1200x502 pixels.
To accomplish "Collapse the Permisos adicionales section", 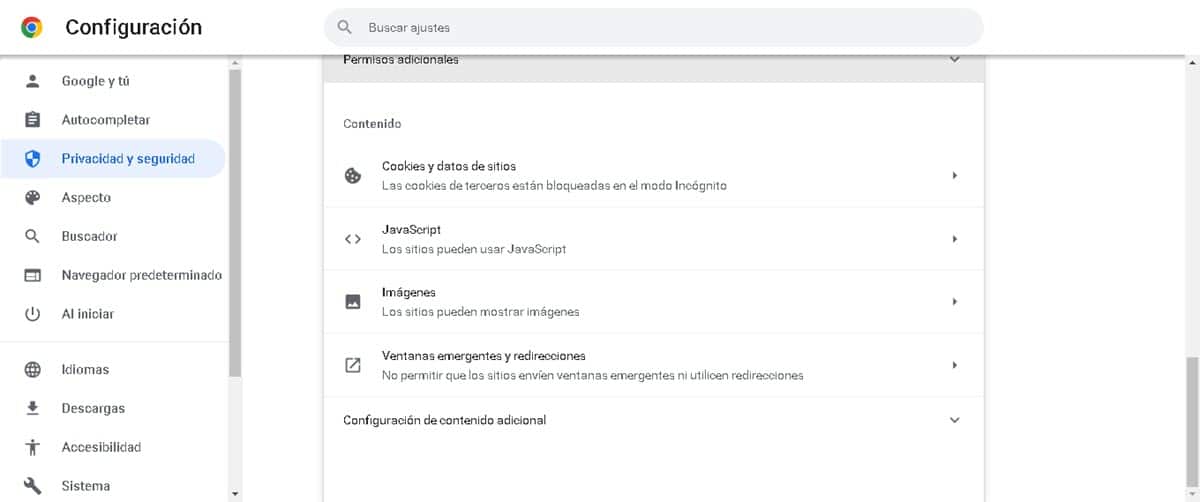I will click(954, 60).
